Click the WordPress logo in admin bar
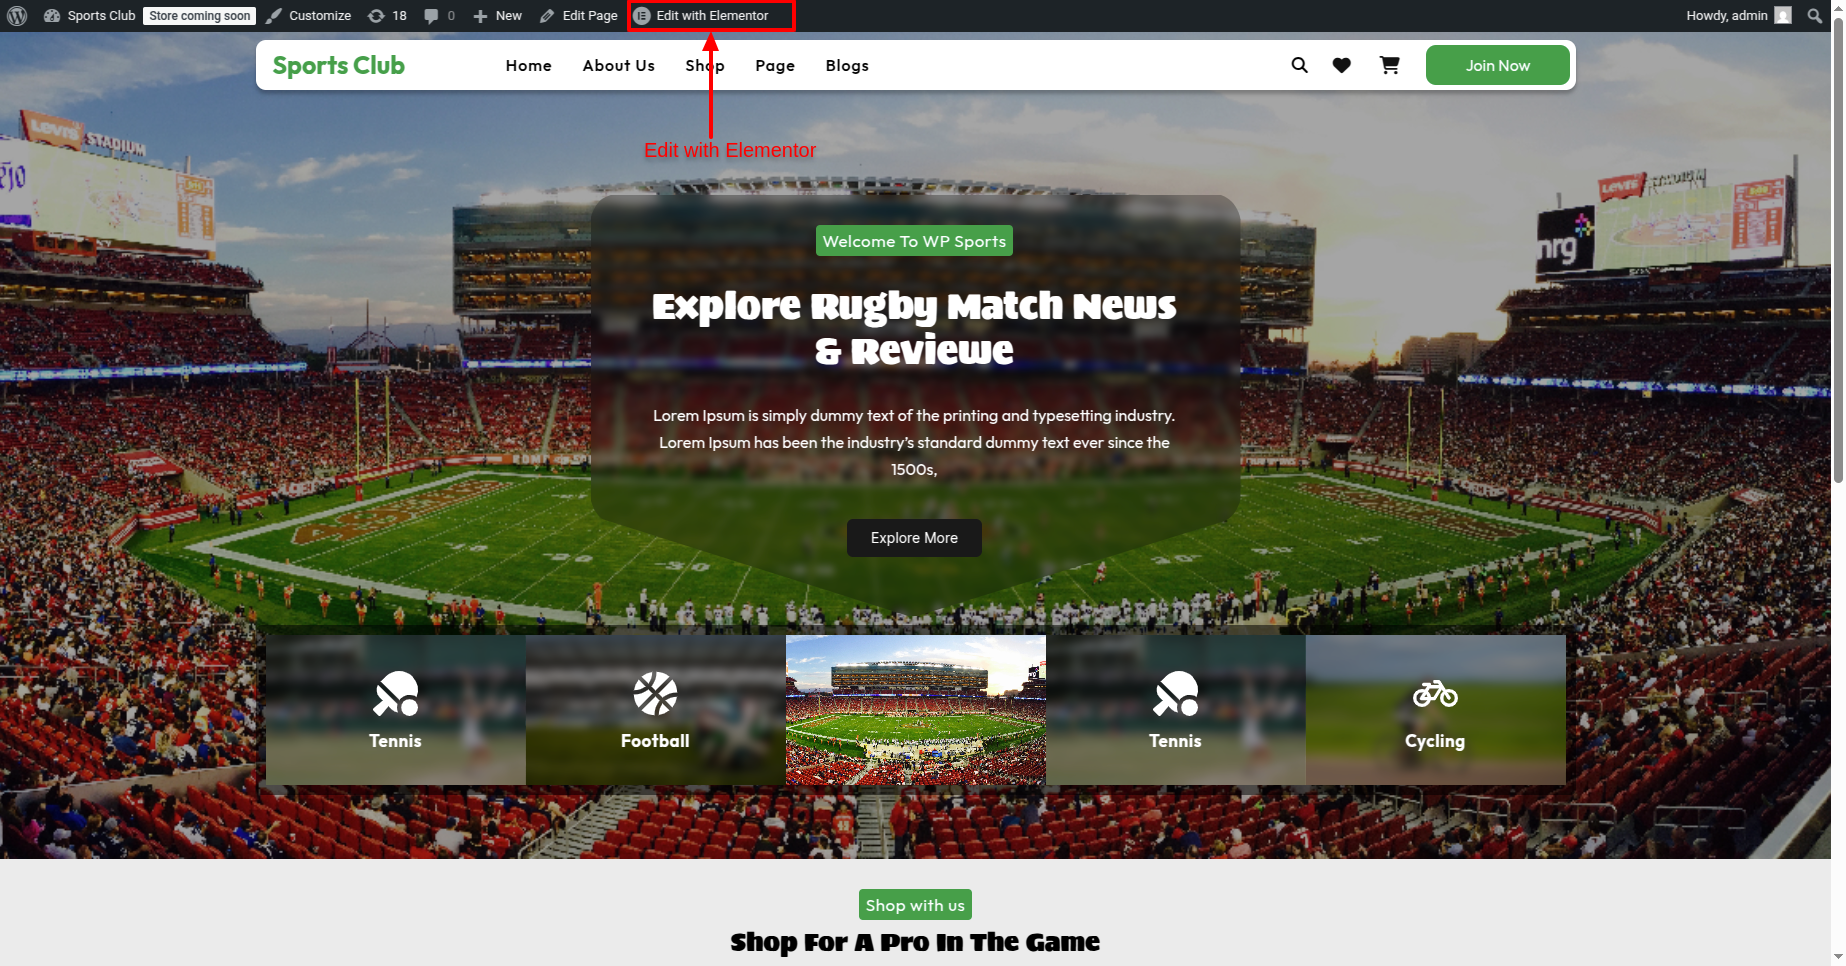Viewport: 1846px width, 966px height. coord(17,16)
